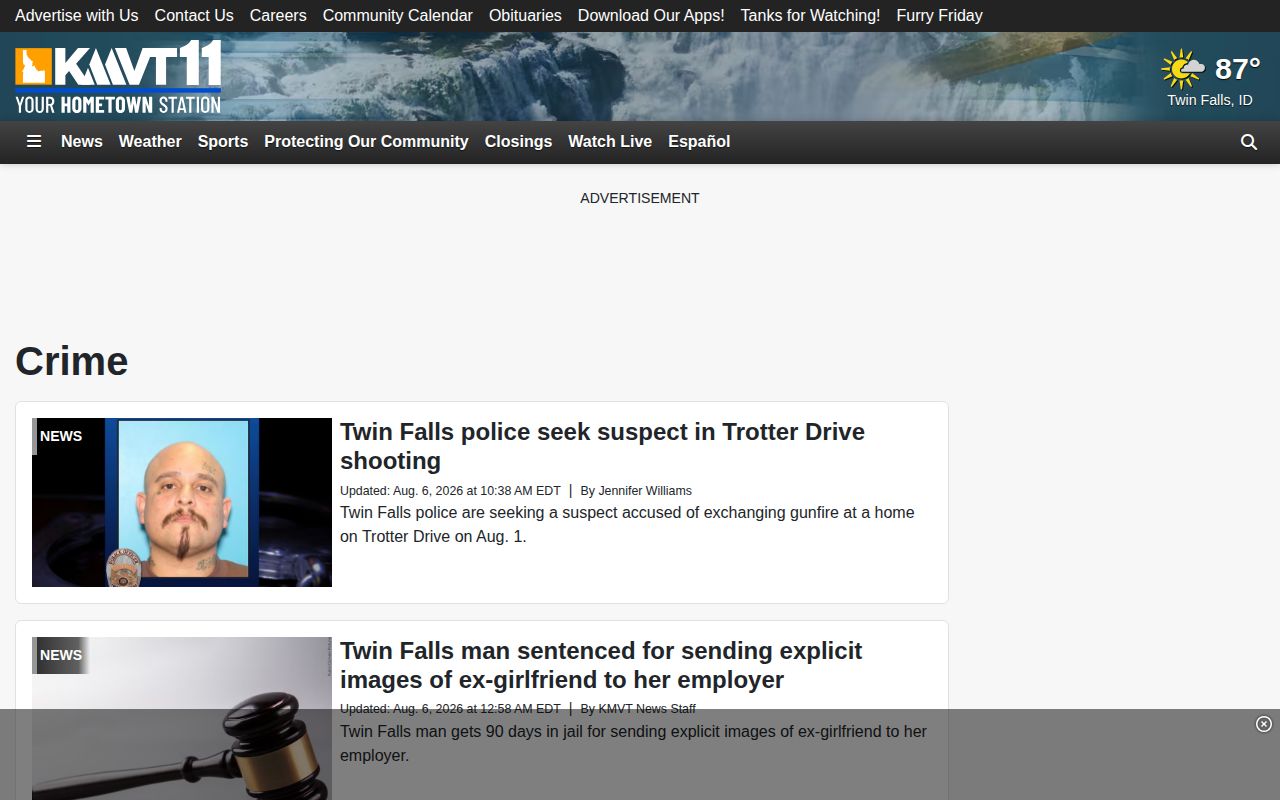Go to the Weather section
This screenshot has height=800, width=1280.
pyautogui.click(x=150, y=142)
